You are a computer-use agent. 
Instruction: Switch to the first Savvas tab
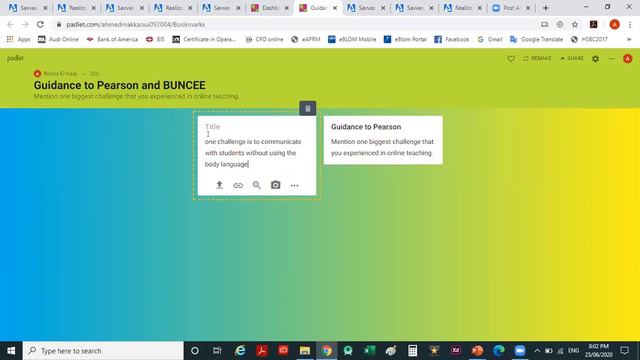coord(28,8)
